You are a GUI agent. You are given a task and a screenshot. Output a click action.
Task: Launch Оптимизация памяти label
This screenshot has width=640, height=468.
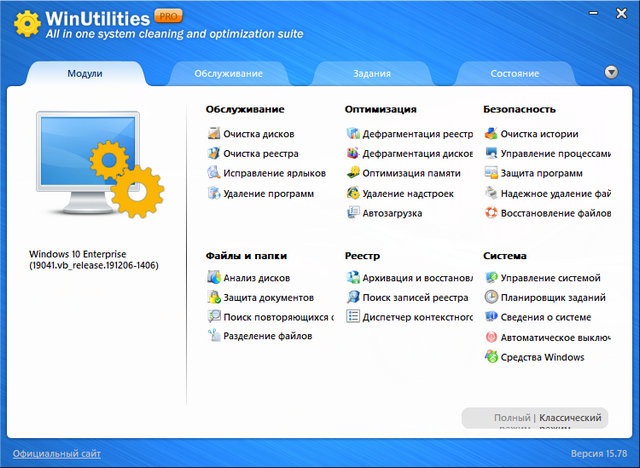[411, 173]
